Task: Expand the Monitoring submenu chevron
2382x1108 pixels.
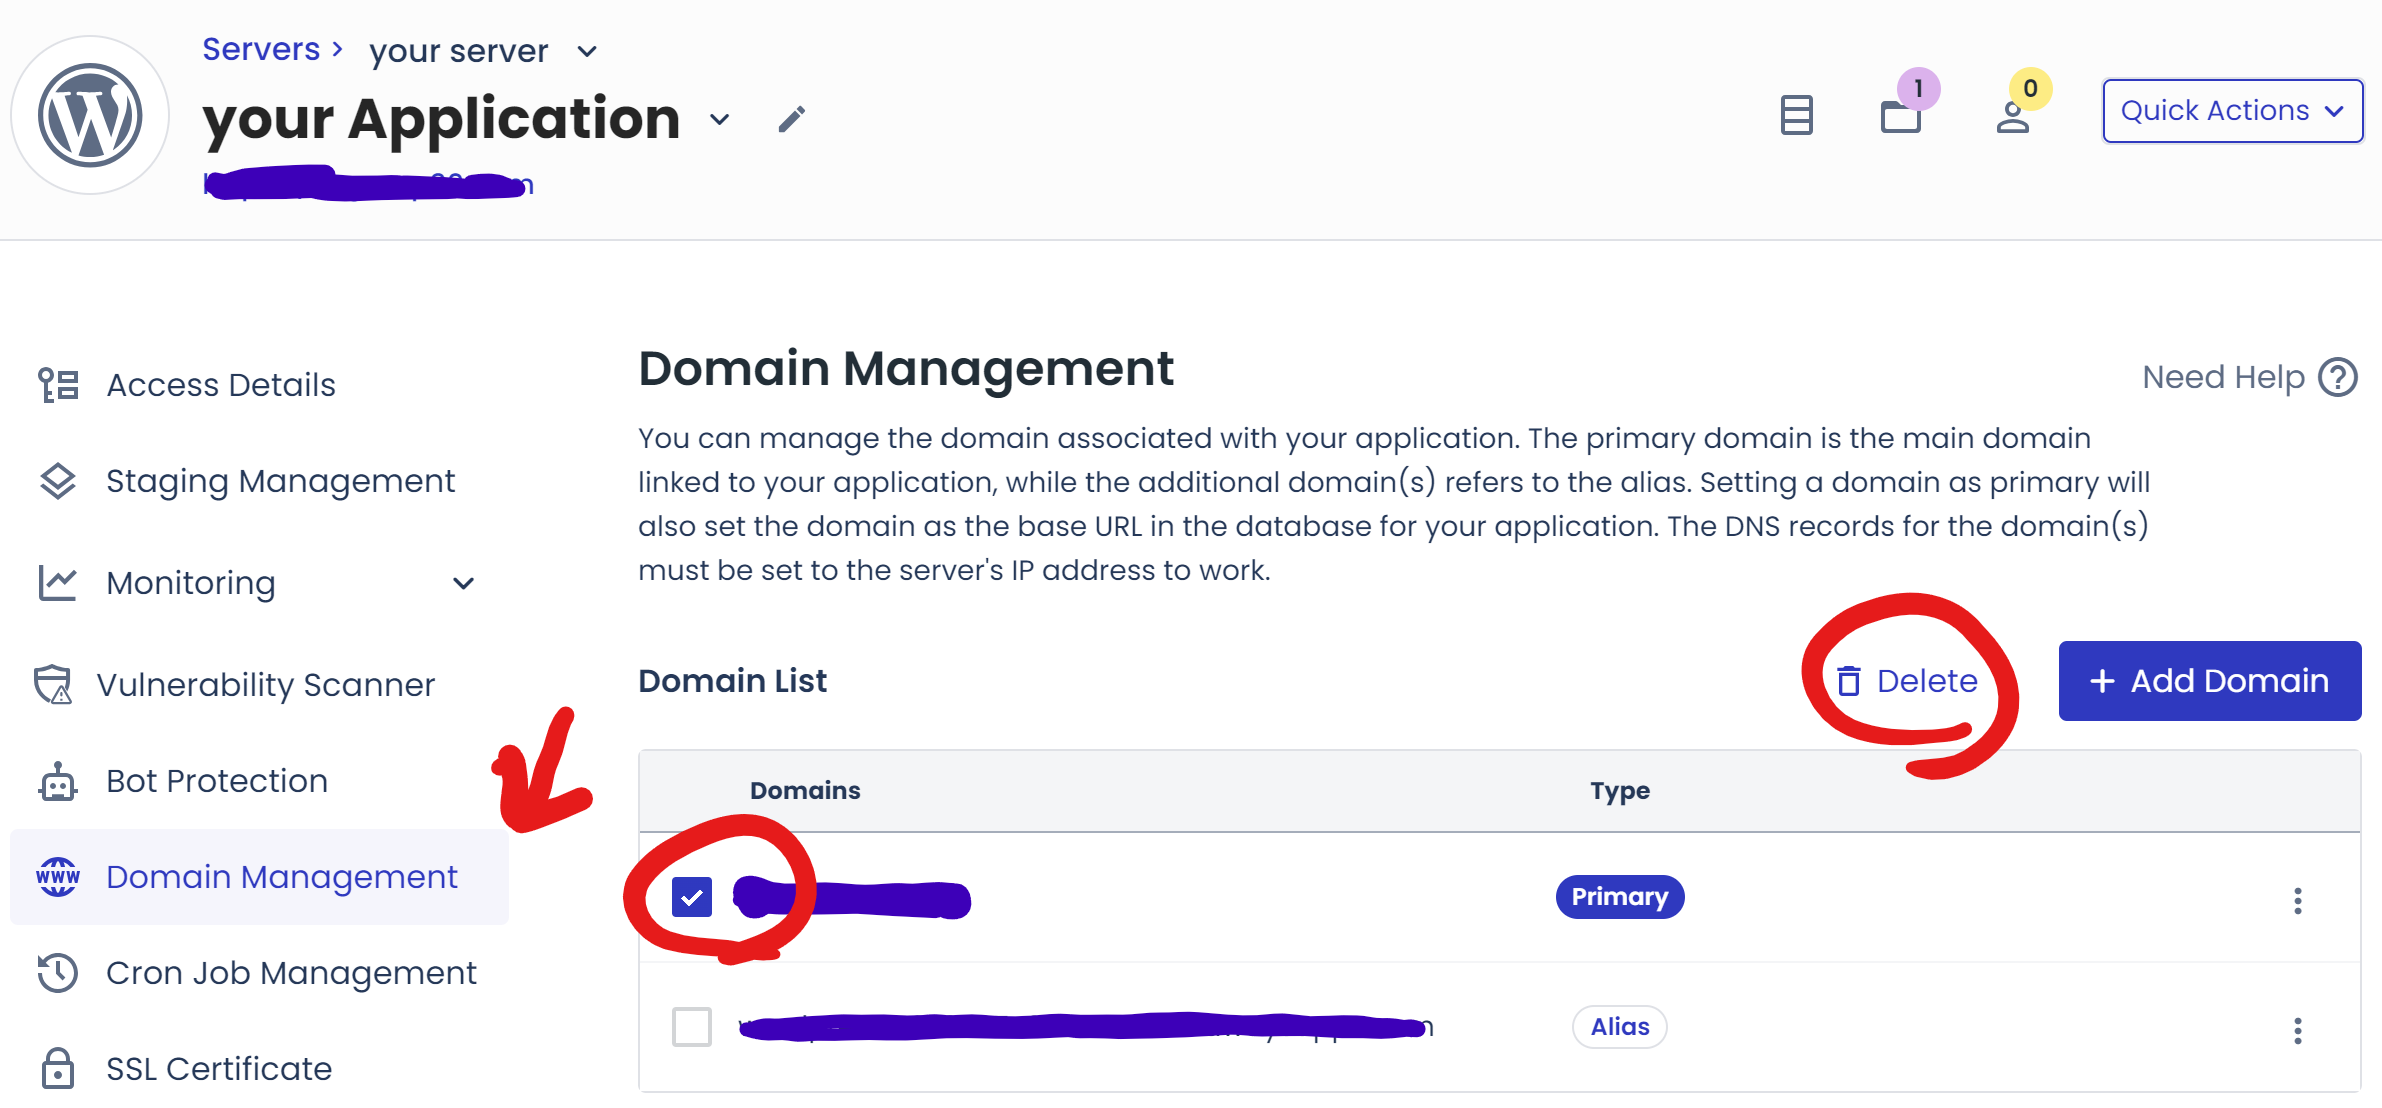Action: click(463, 583)
